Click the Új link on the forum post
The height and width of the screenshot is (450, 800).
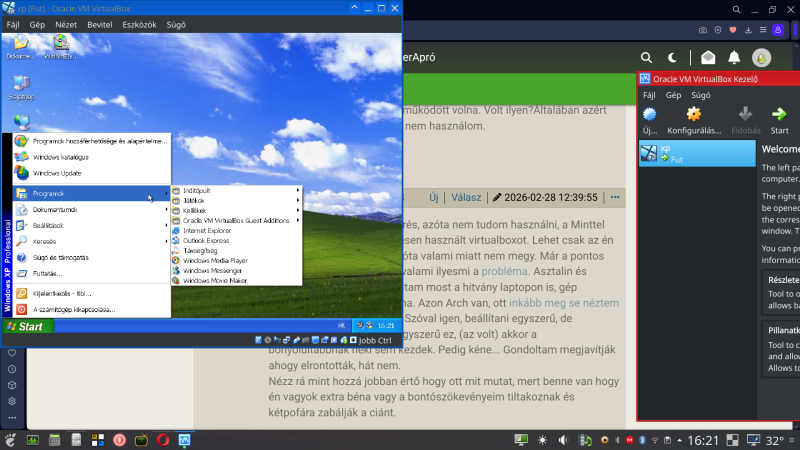pos(434,197)
